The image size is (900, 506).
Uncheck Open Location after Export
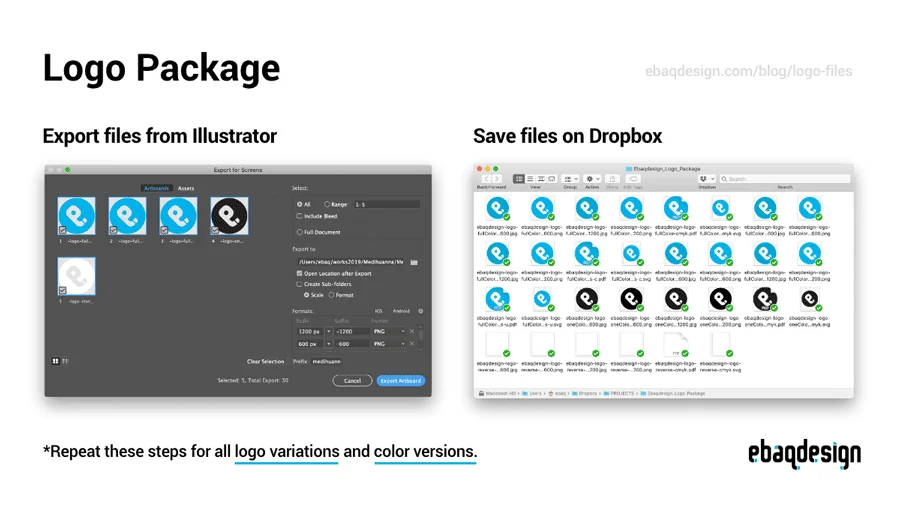(x=299, y=274)
